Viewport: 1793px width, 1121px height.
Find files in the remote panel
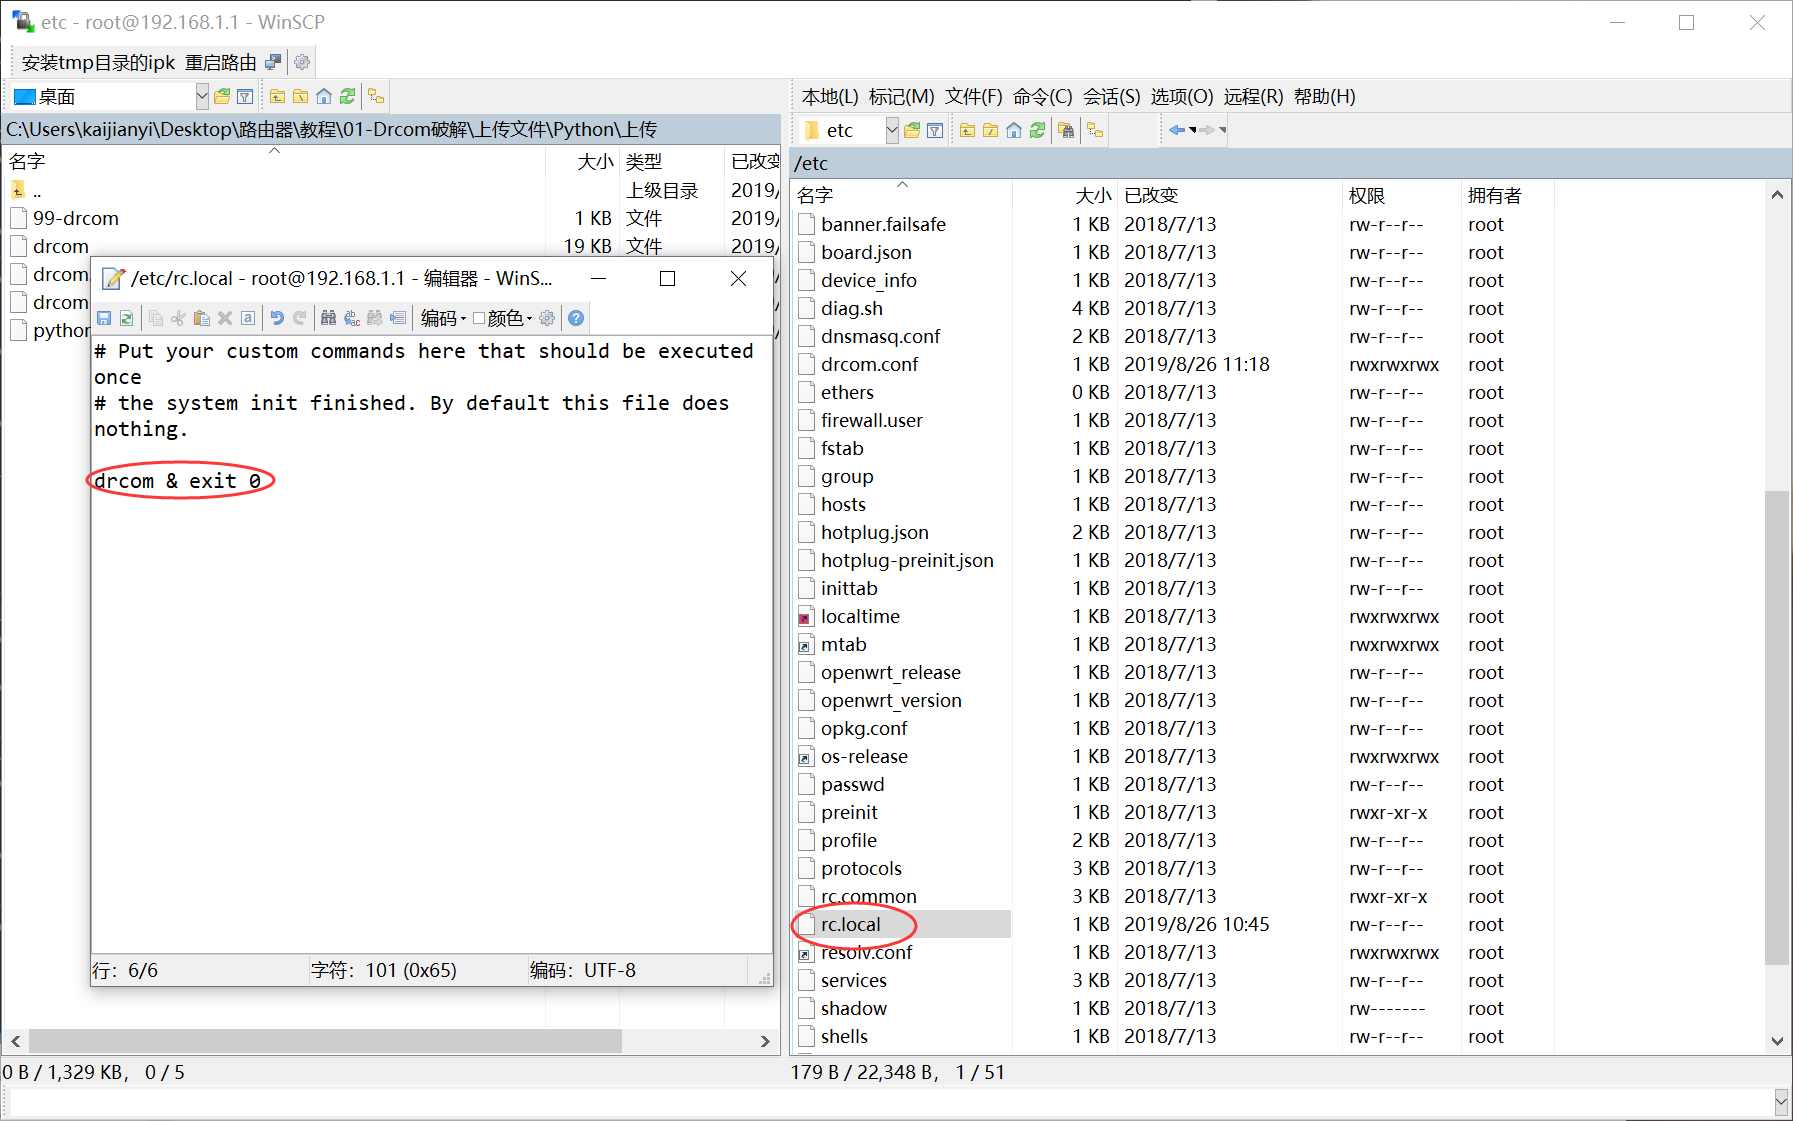pyautogui.click(x=1066, y=130)
